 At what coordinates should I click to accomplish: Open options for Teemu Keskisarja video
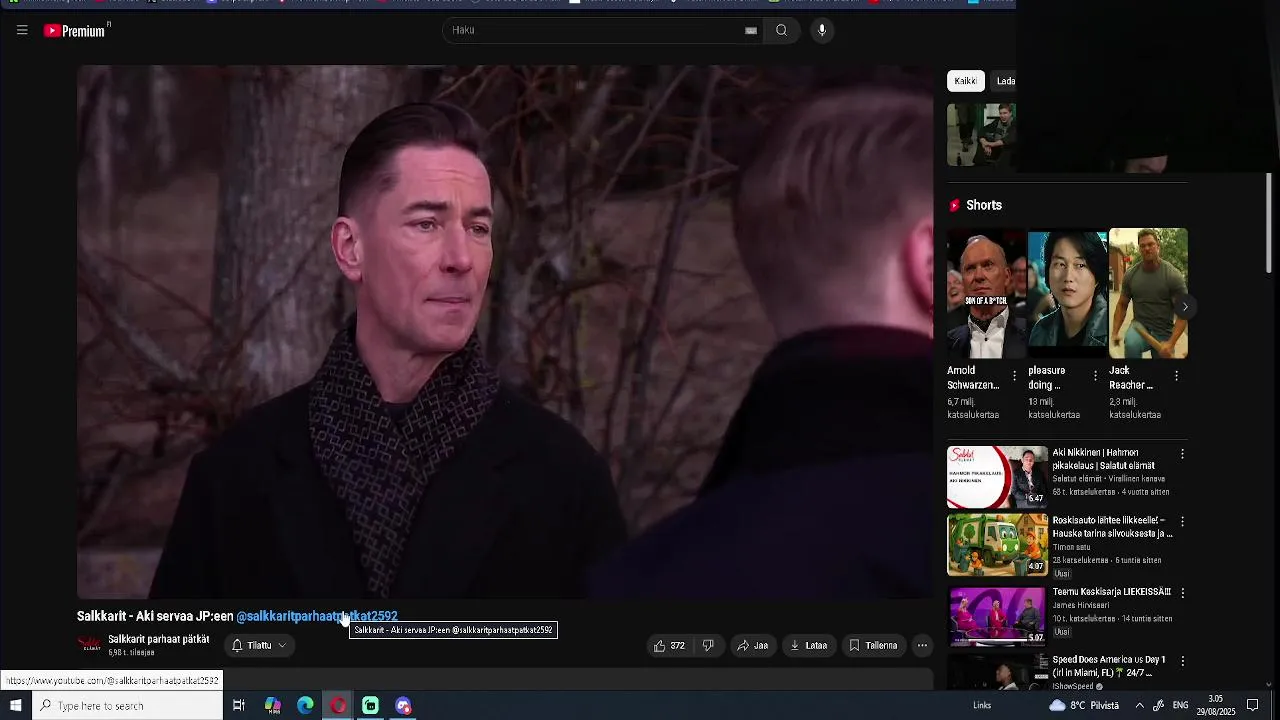[x=1182, y=593]
